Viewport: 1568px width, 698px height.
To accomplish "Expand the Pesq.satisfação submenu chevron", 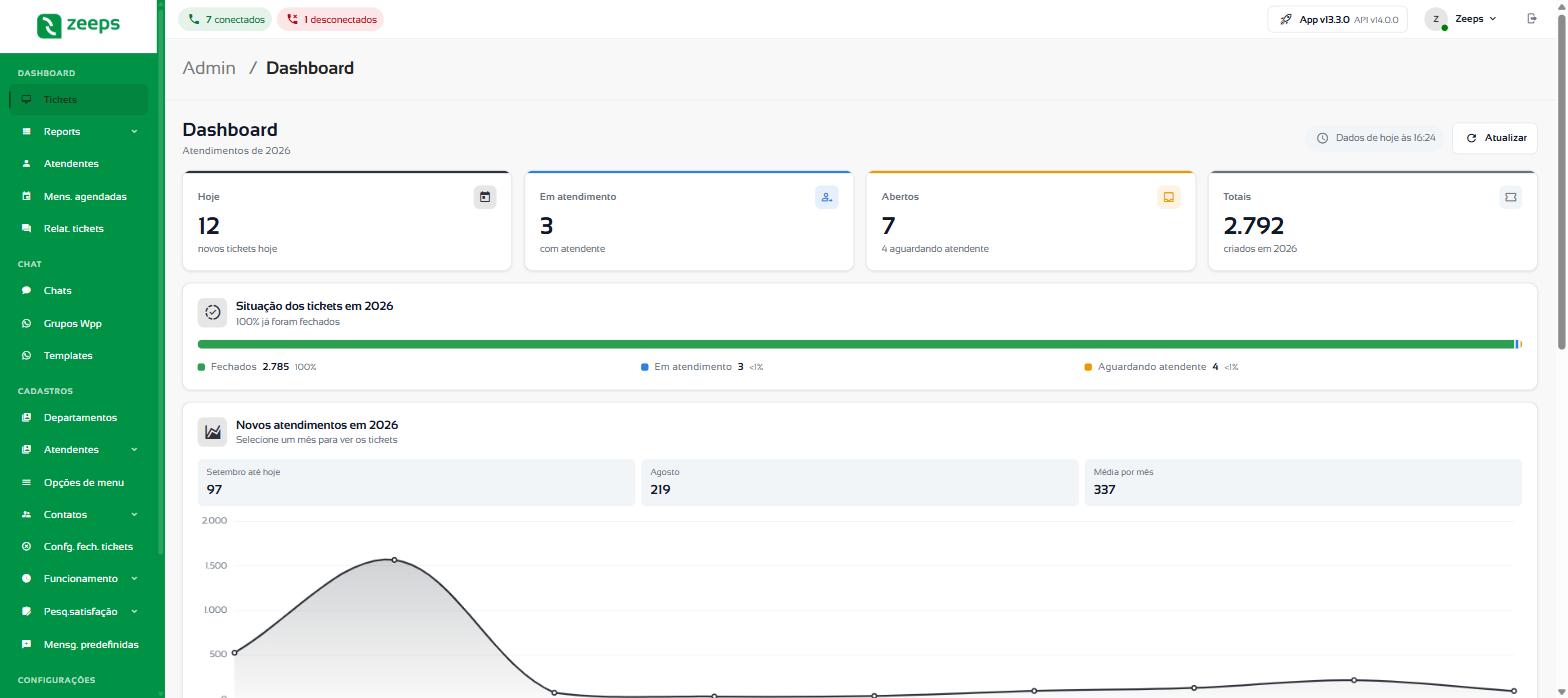I will coord(134,611).
